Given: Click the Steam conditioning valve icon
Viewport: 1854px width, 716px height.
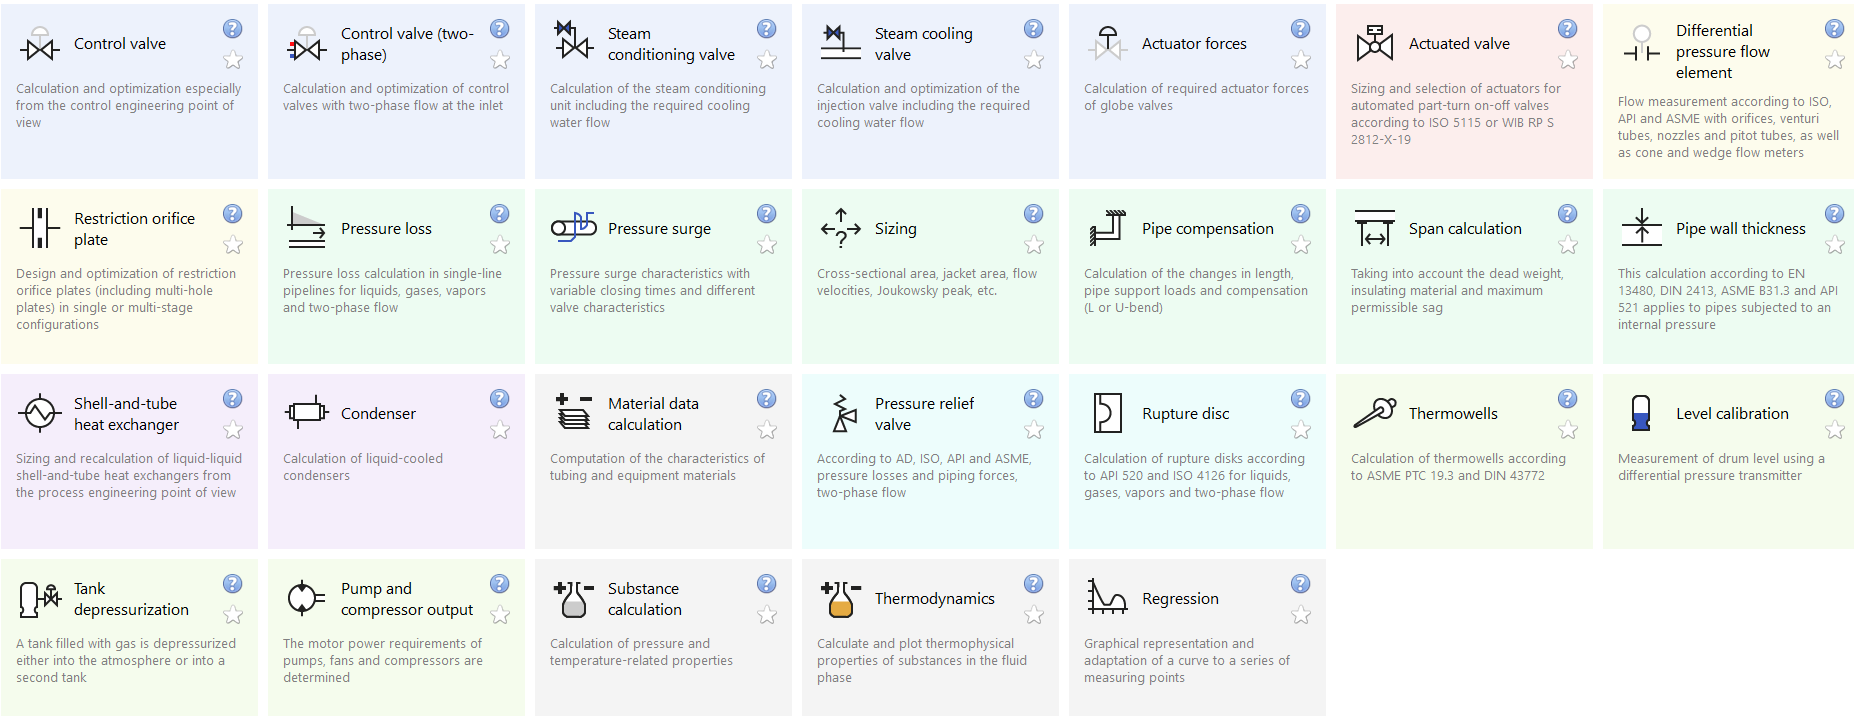Looking at the screenshot, I should click(x=573, y=41).
